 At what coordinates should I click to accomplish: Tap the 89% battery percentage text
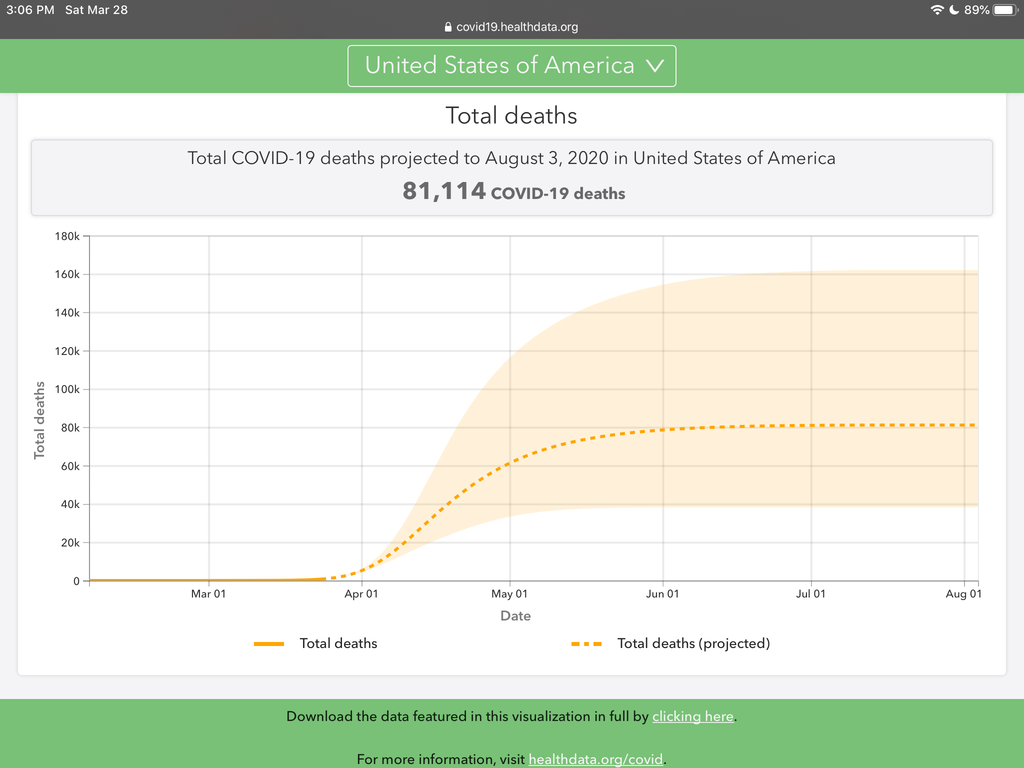click(x=978, y=10)
